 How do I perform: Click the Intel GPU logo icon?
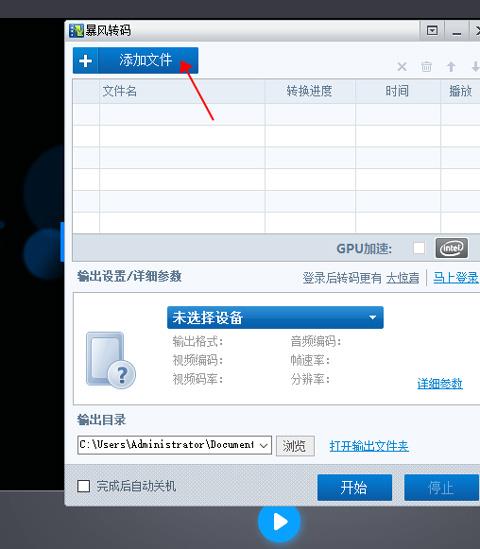tap(452, 248)
